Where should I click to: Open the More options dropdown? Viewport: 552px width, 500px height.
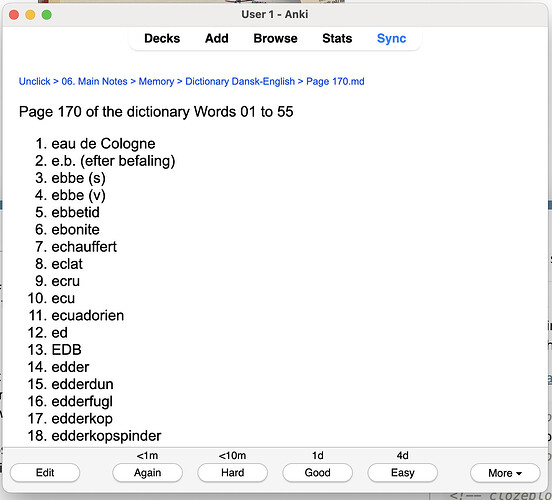505,473
